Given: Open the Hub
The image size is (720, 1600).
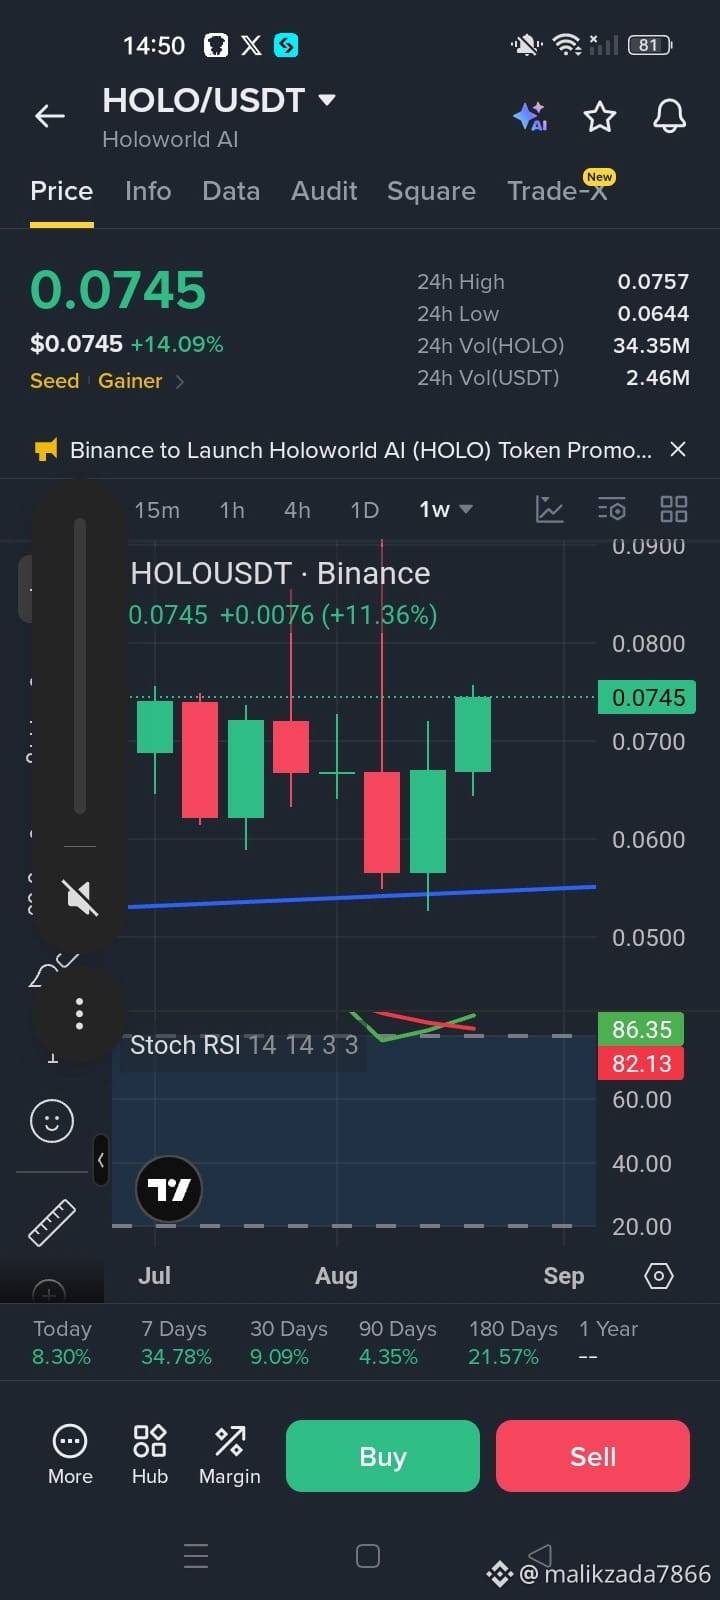Looking at the screenshot, I should point(150,1455).
